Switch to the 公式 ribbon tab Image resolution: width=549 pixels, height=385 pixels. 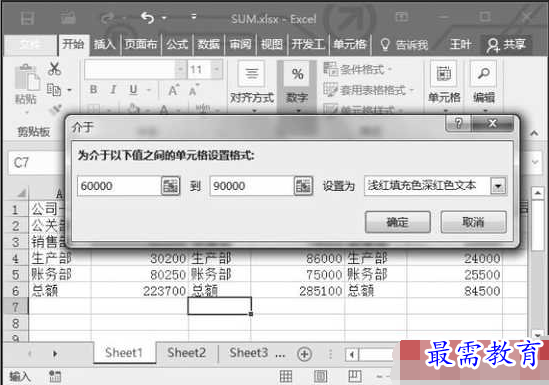pyautogui.click(x=177, y=44)
